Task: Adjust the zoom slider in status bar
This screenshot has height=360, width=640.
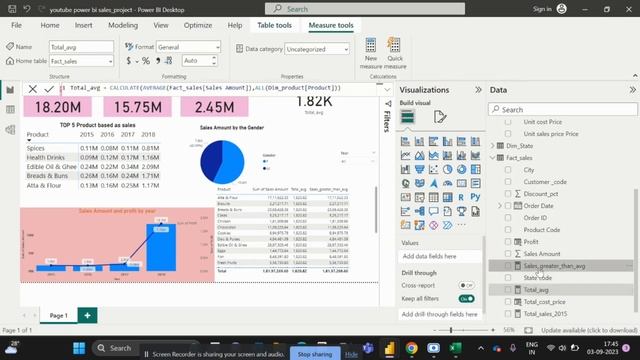Action: [451, 330]
